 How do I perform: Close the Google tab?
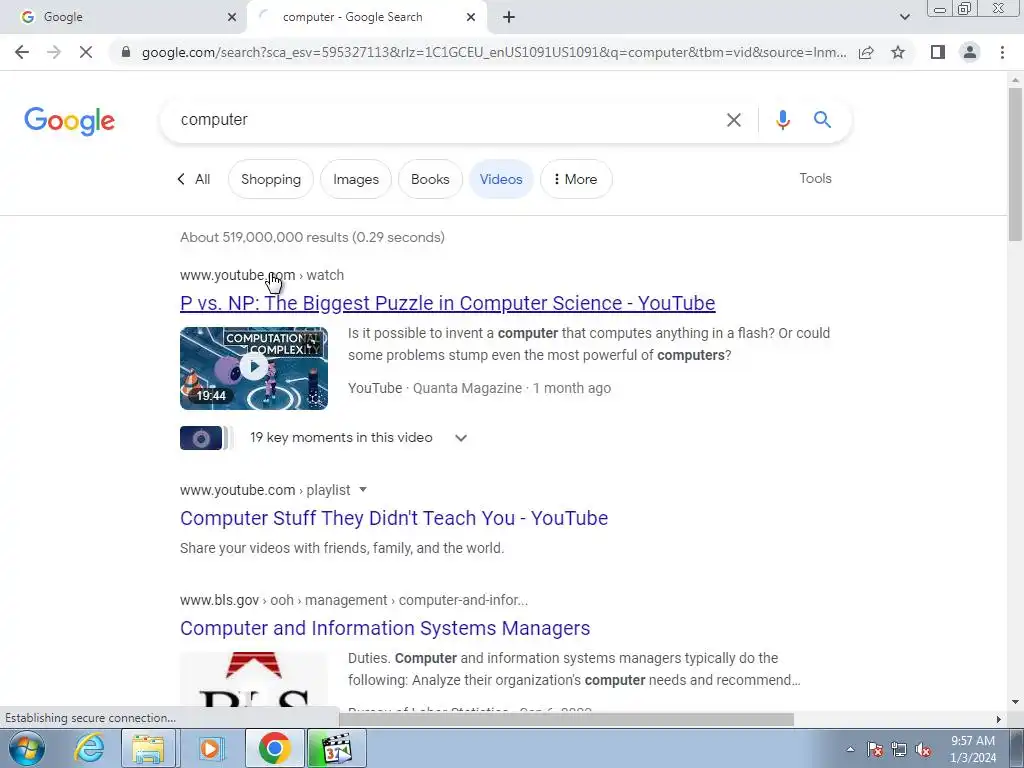(x=232, y=18)
